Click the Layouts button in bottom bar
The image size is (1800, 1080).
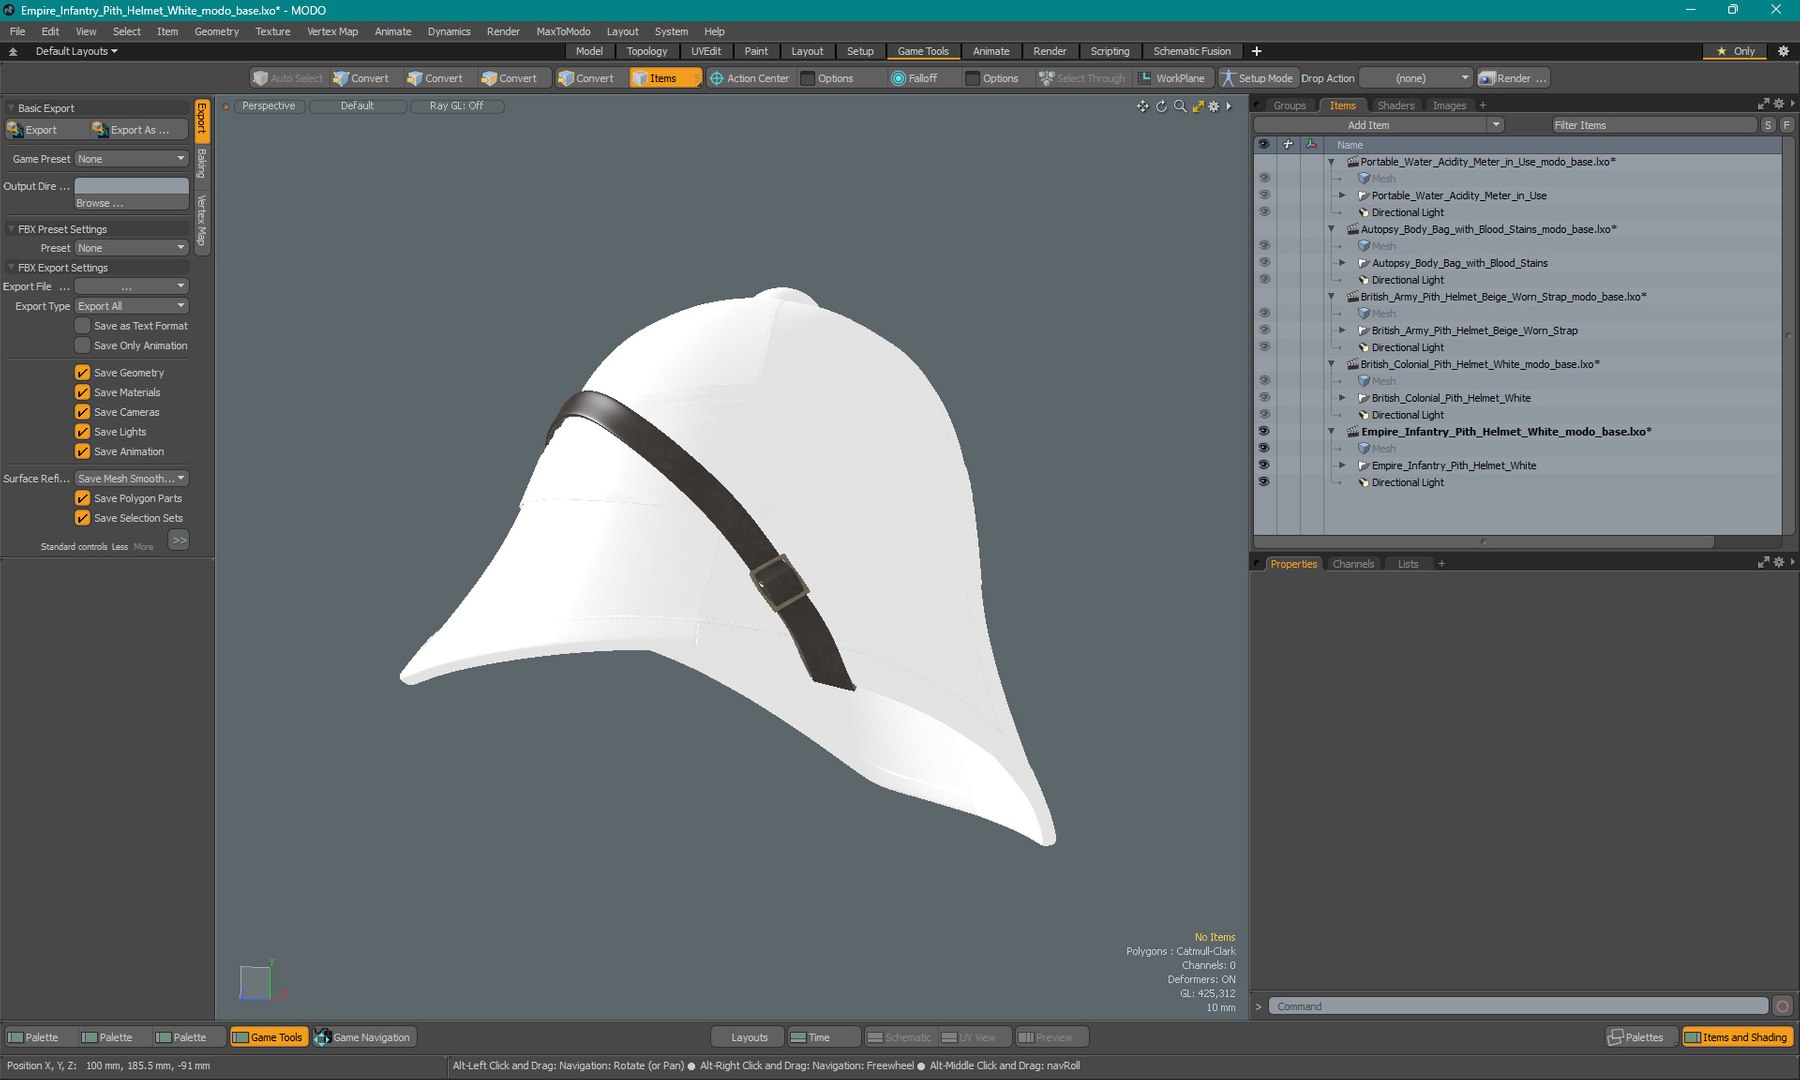[x=749, y=1037]
